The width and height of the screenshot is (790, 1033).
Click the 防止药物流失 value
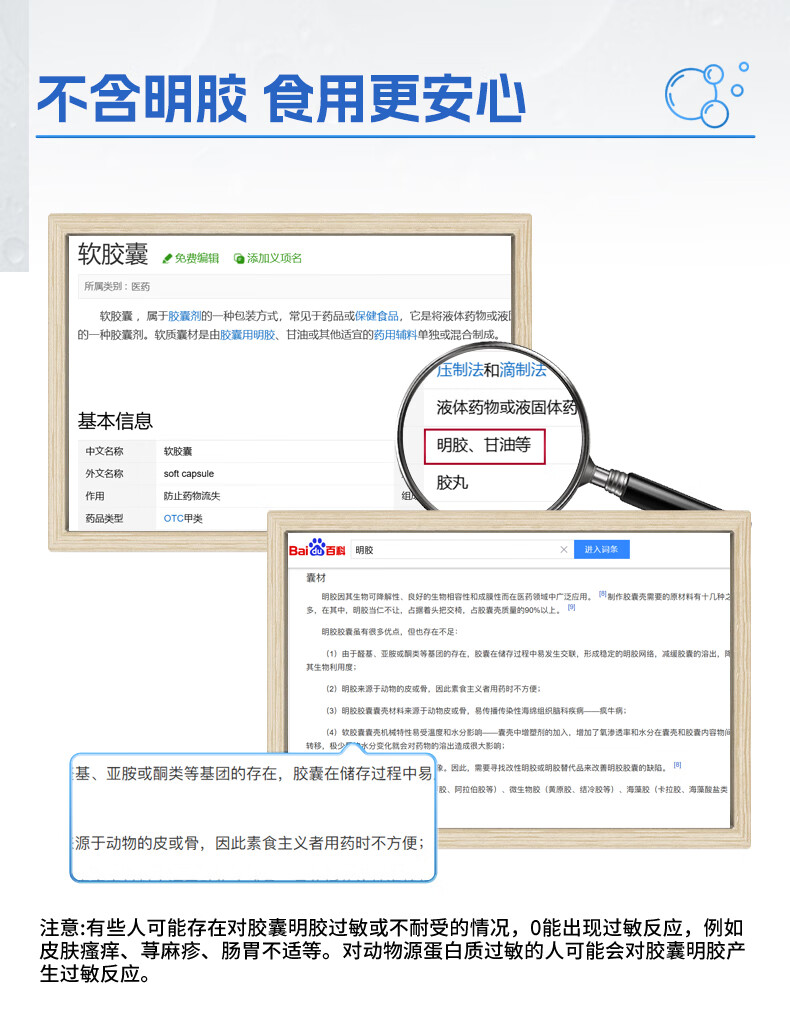coord(192,496)
